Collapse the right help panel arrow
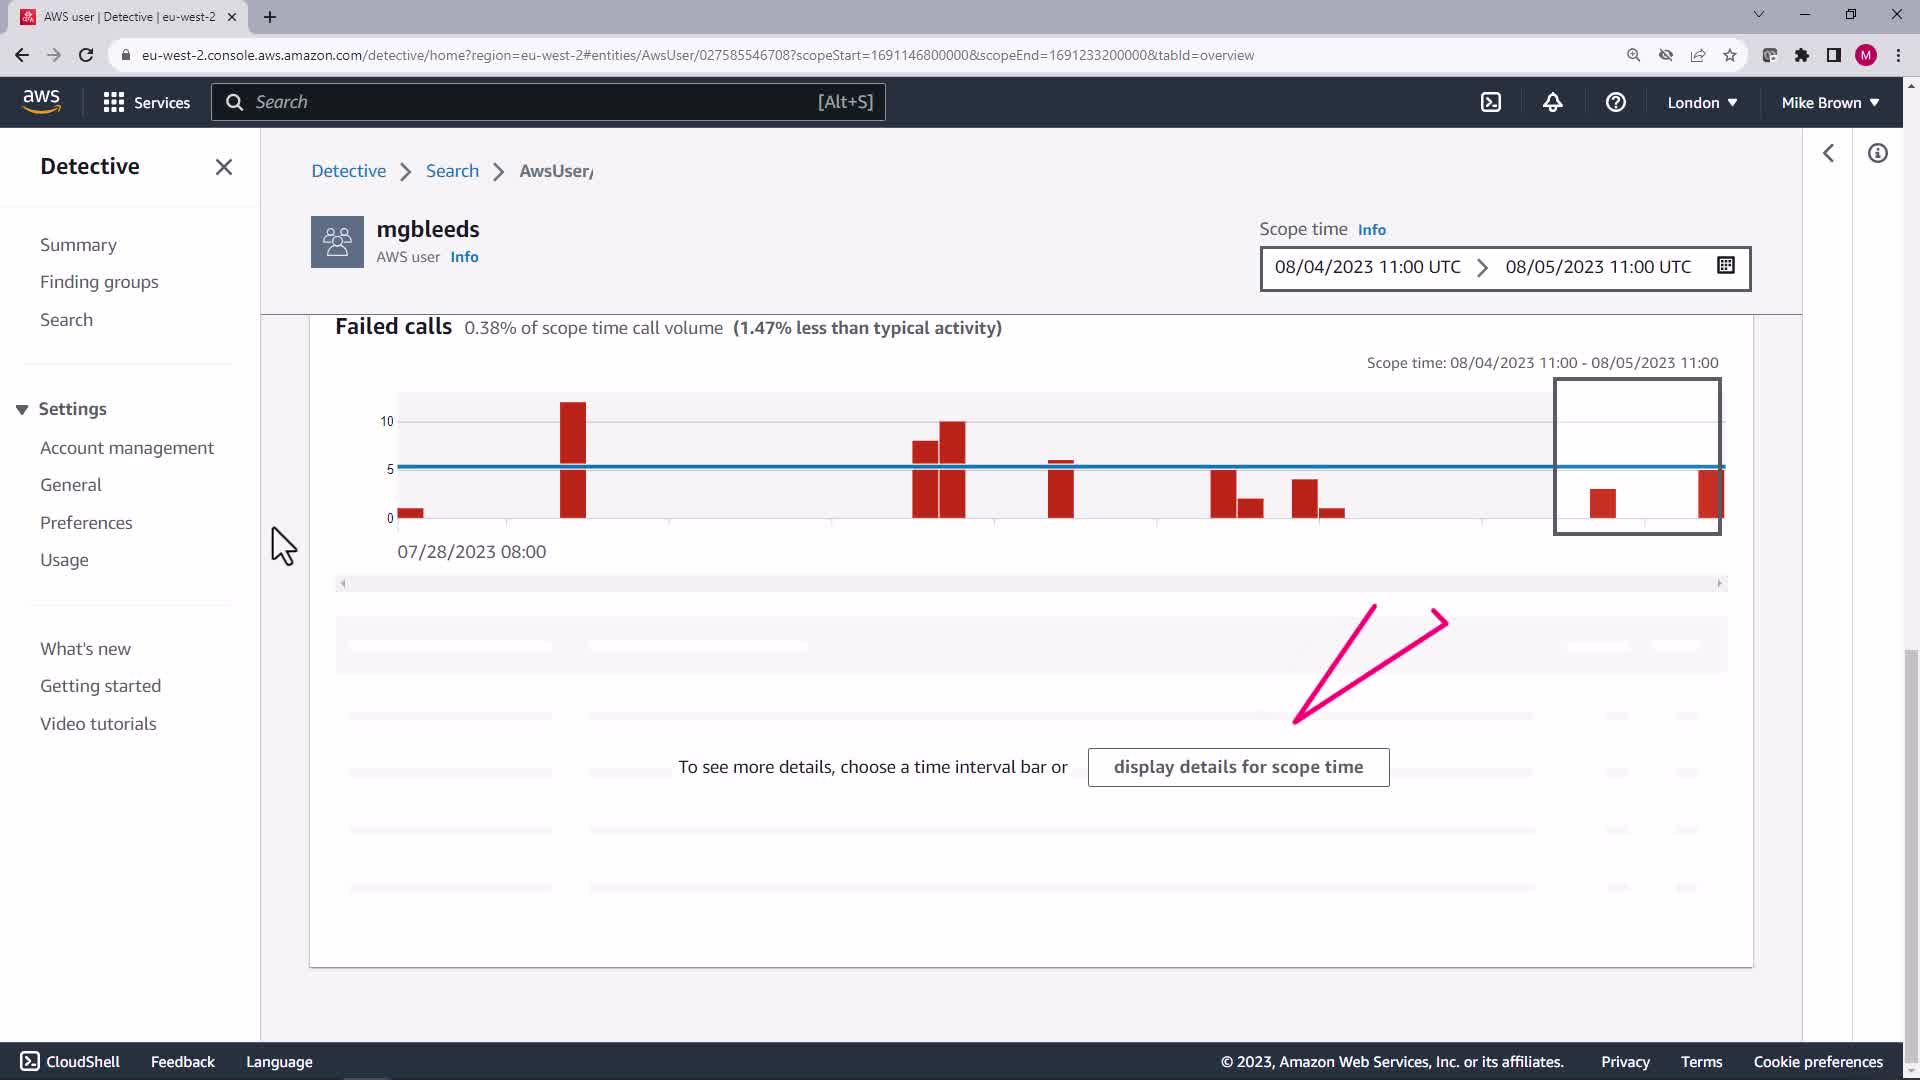1920x1080 pixels. [x=1828, y=153]
